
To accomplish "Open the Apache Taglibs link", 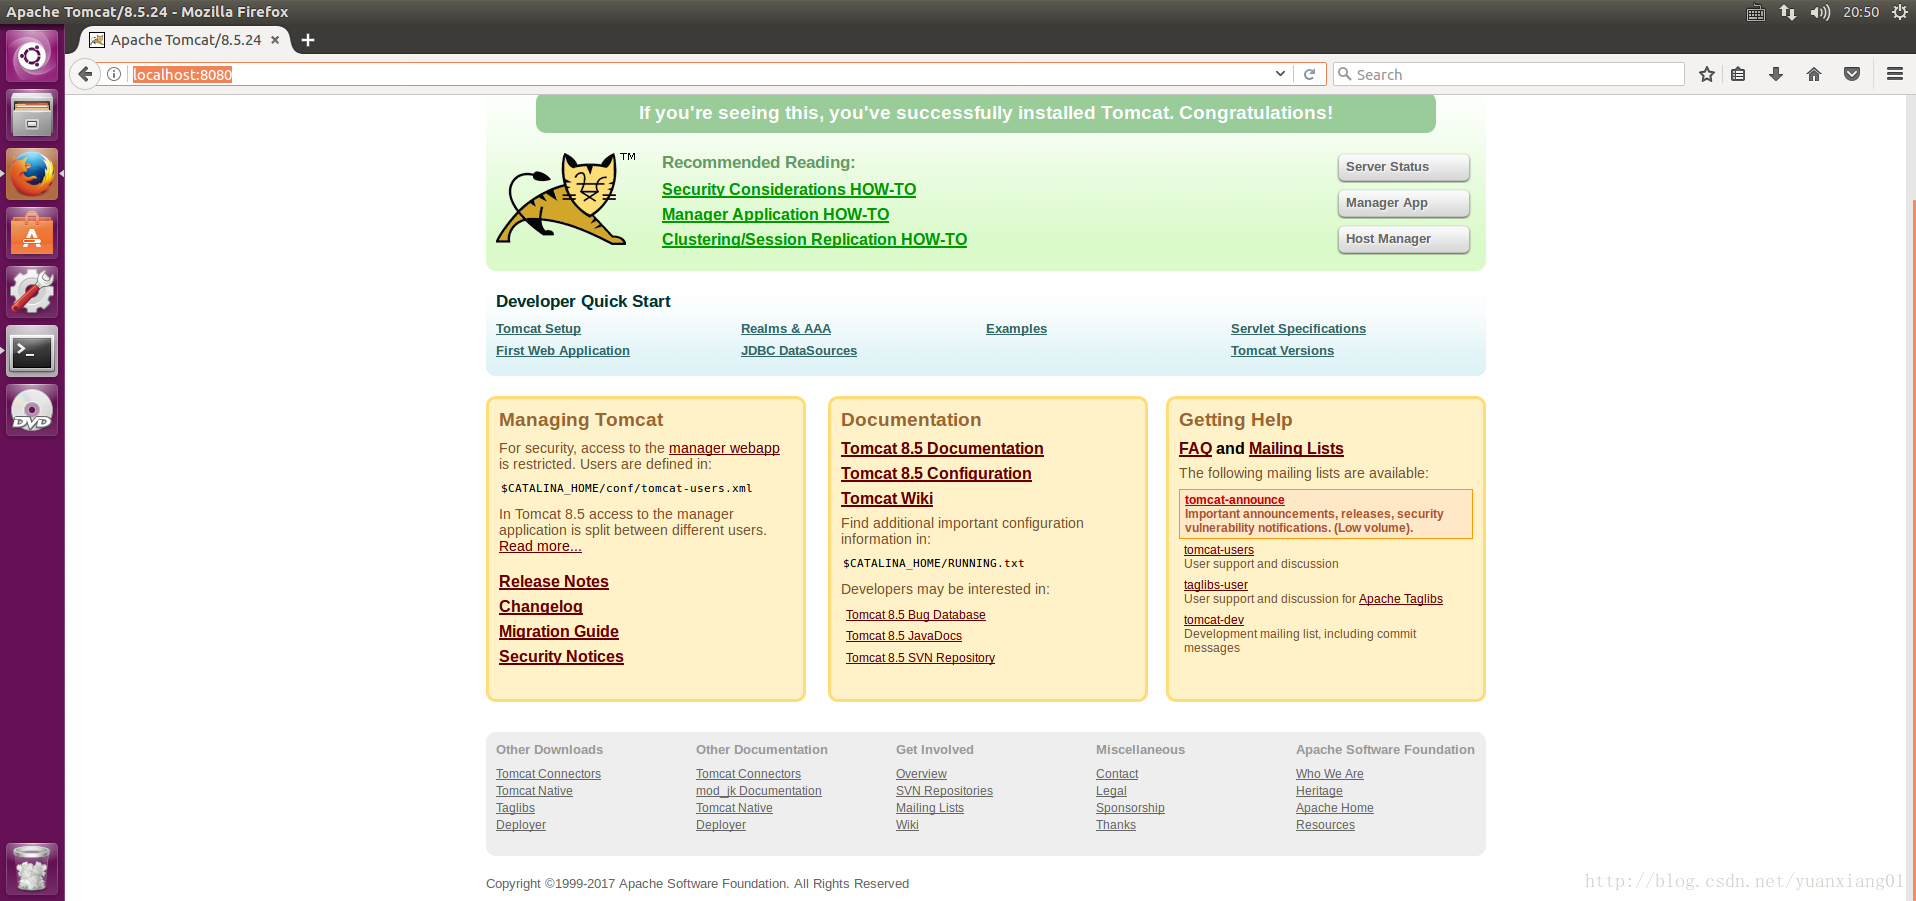I will coord(1400,599).
